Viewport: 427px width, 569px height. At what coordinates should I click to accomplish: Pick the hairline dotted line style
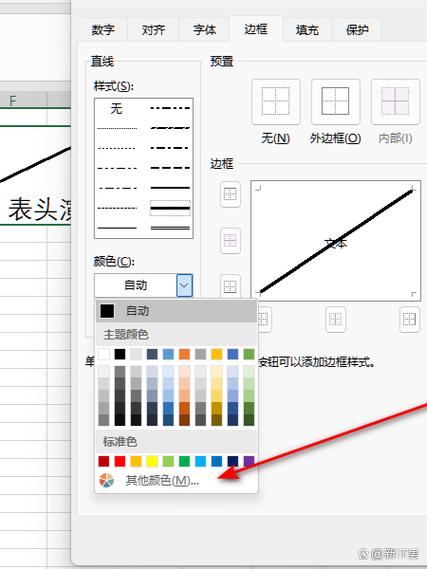[x=117, y=128]
